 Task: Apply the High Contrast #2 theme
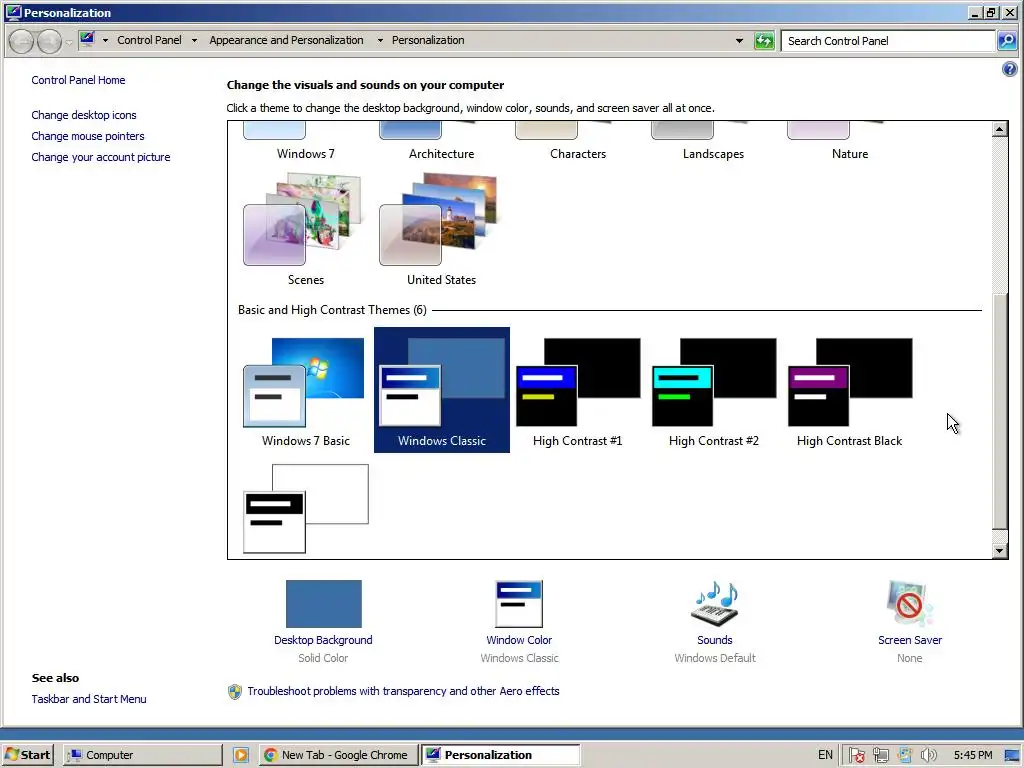pyautogui.click(x=713, y=391)
